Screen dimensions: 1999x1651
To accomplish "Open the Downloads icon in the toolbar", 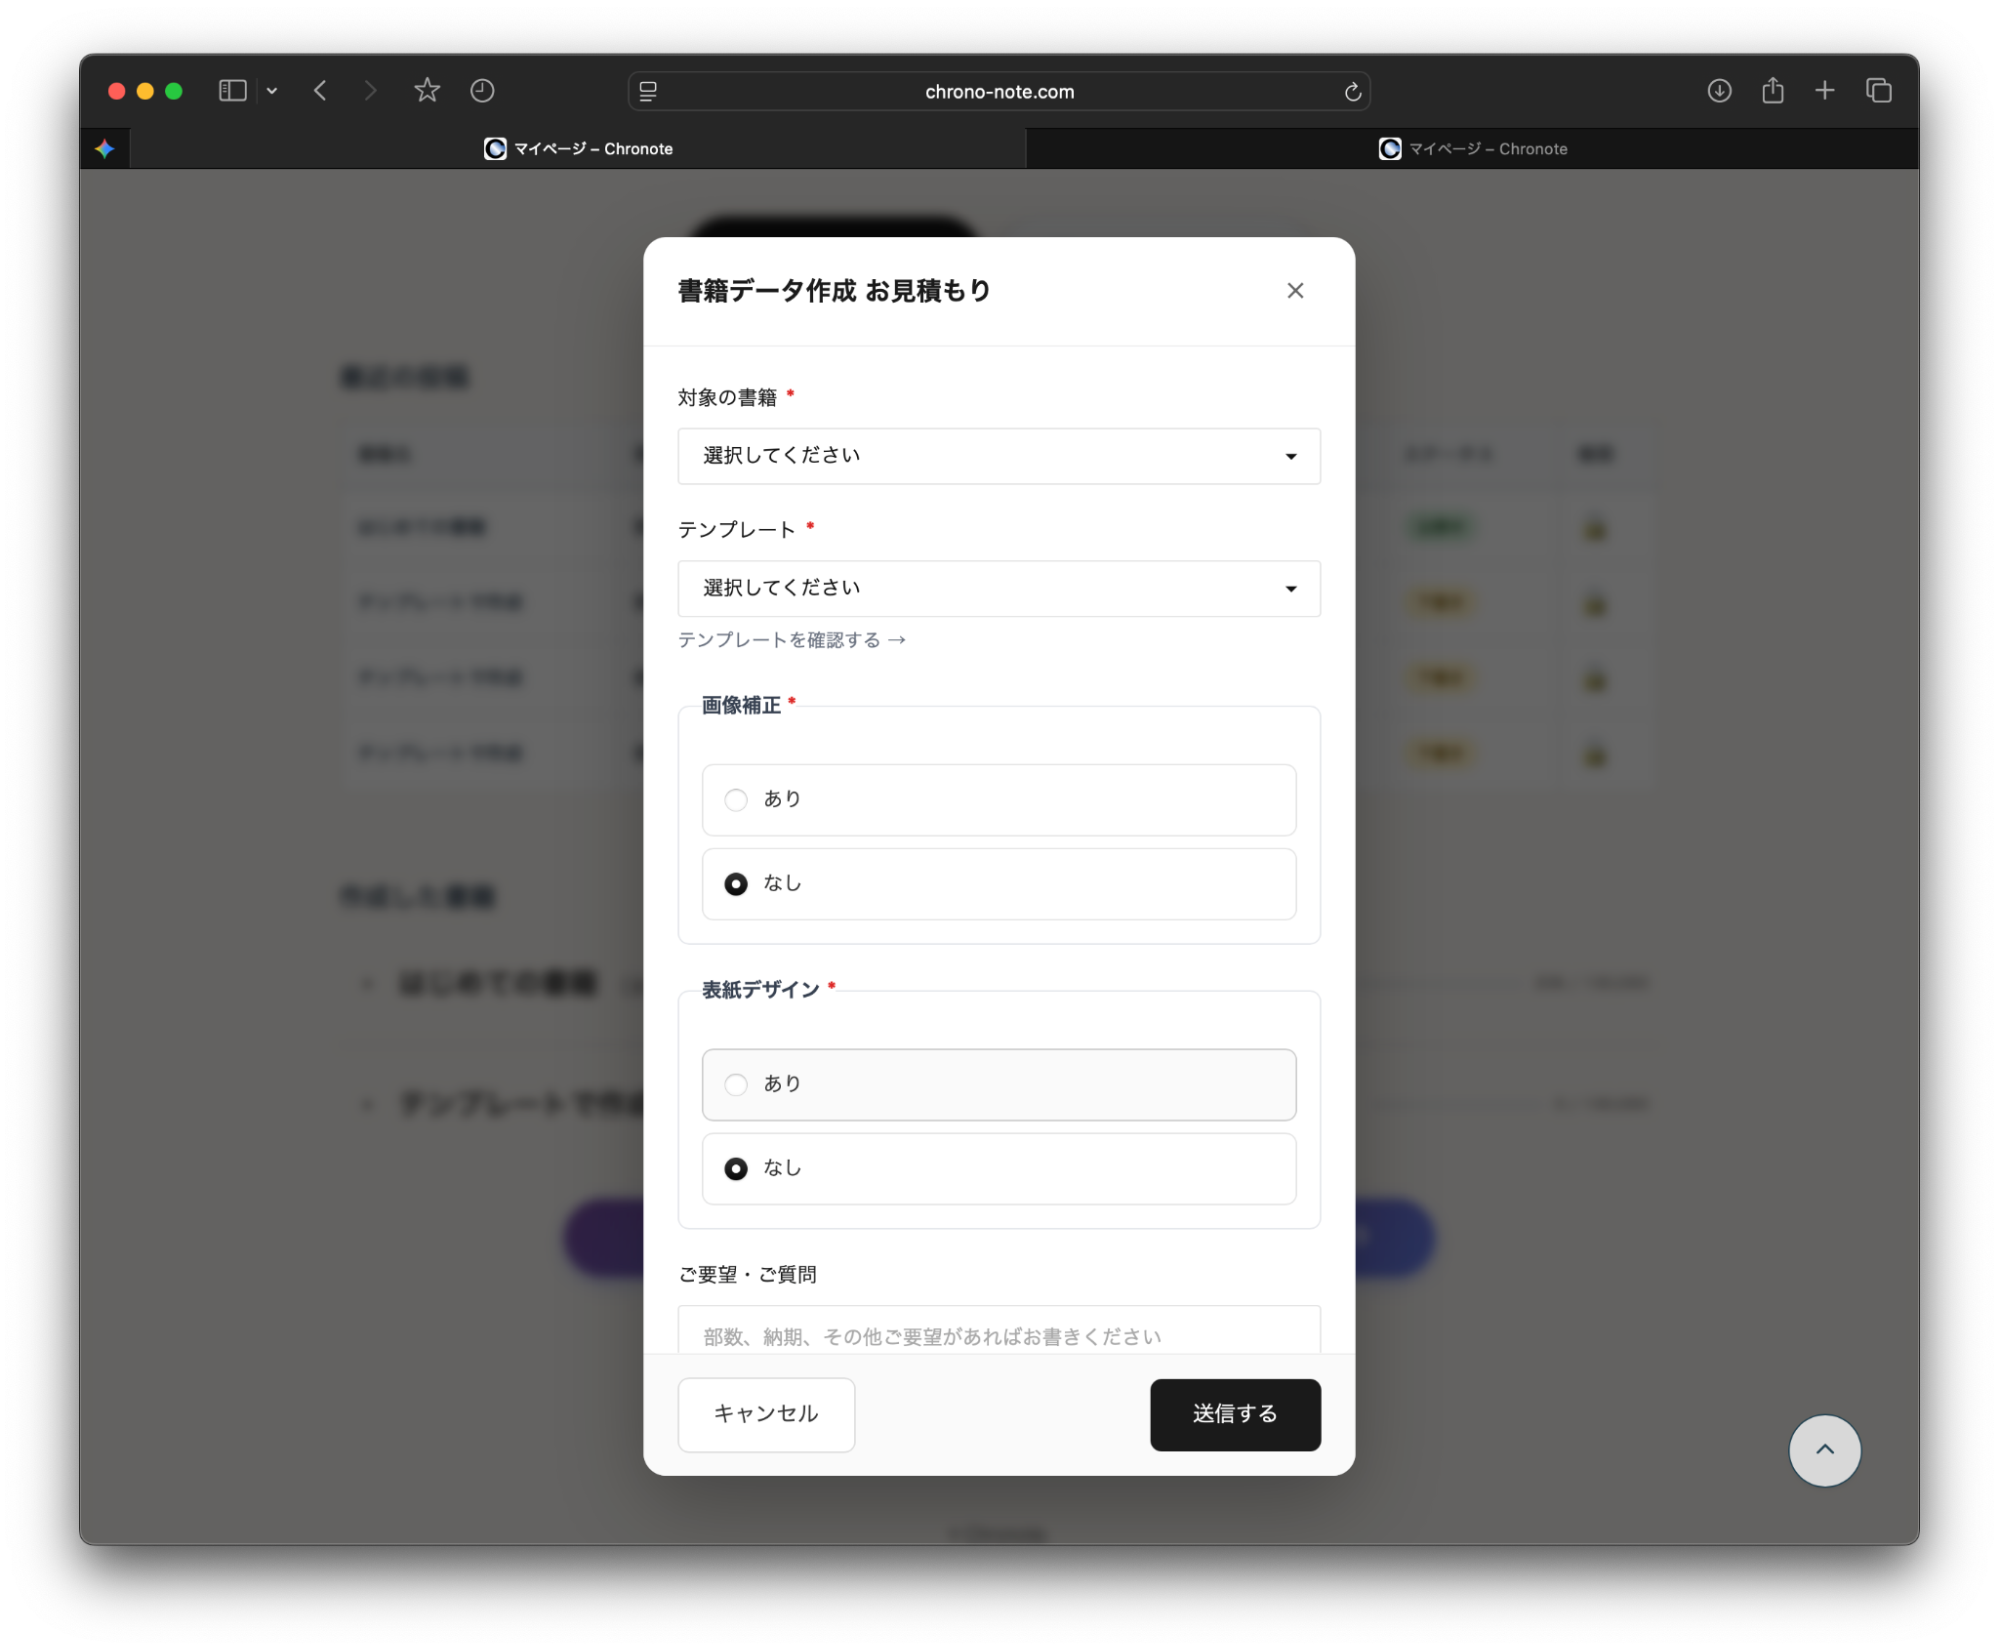I will tap(1719, 90).
